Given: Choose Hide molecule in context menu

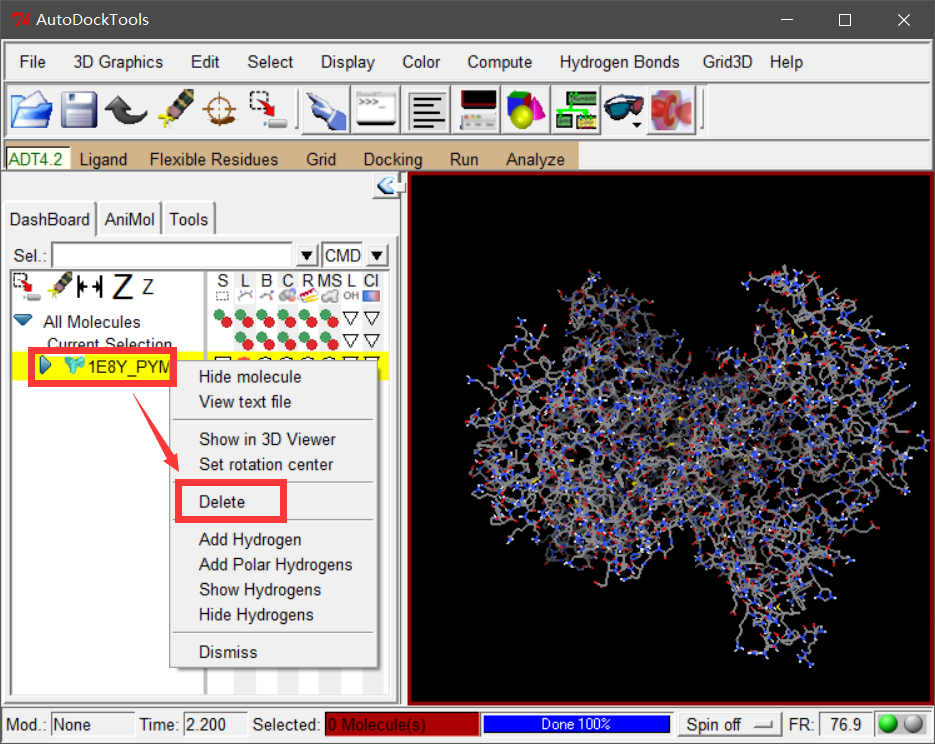Looking at the screenshot, I should click(250, 377).
